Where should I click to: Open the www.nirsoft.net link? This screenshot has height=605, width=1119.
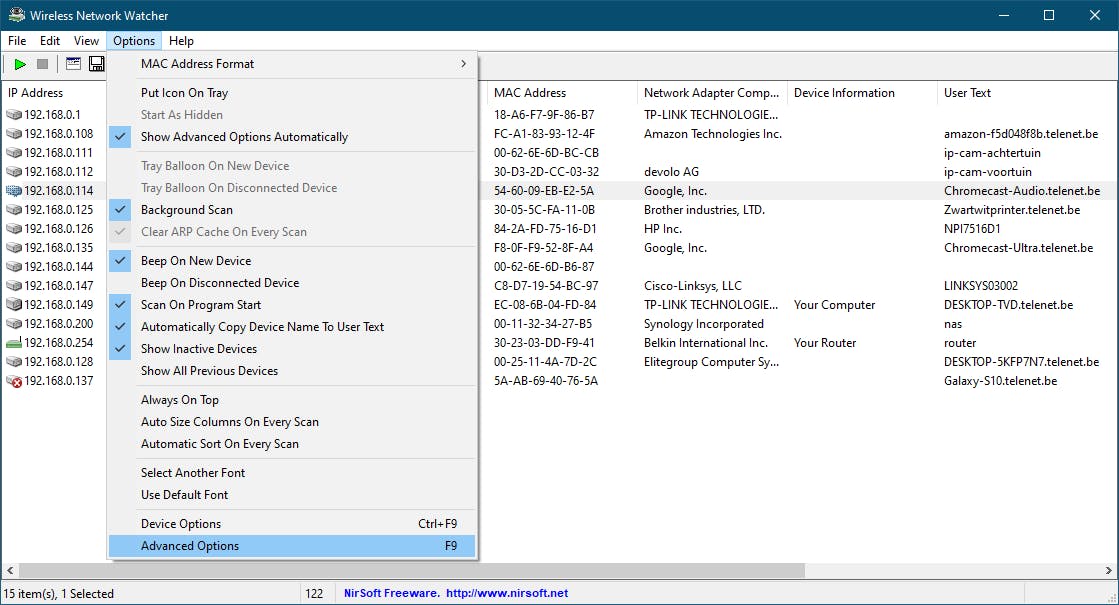pos(507,593)
